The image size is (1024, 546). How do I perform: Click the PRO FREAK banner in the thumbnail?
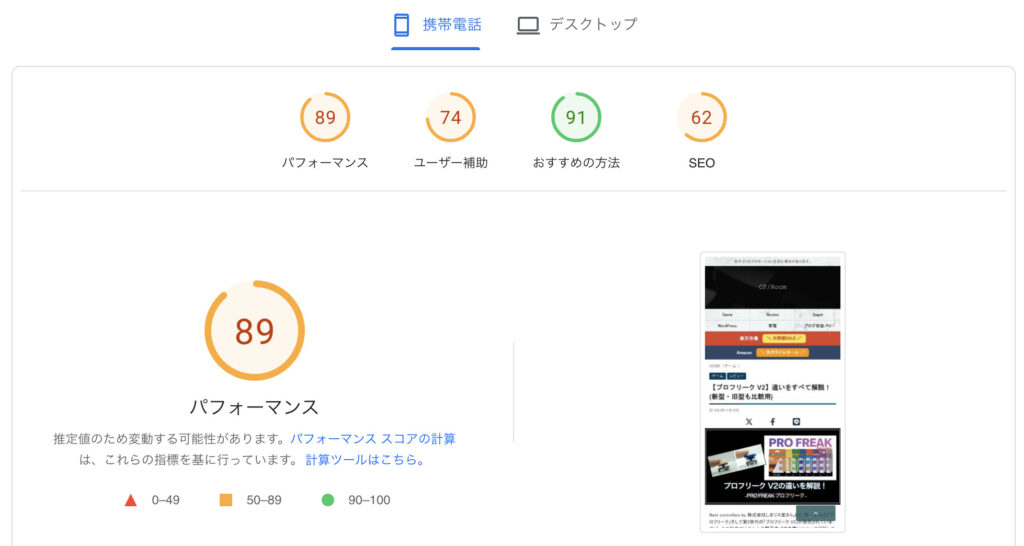773,466
